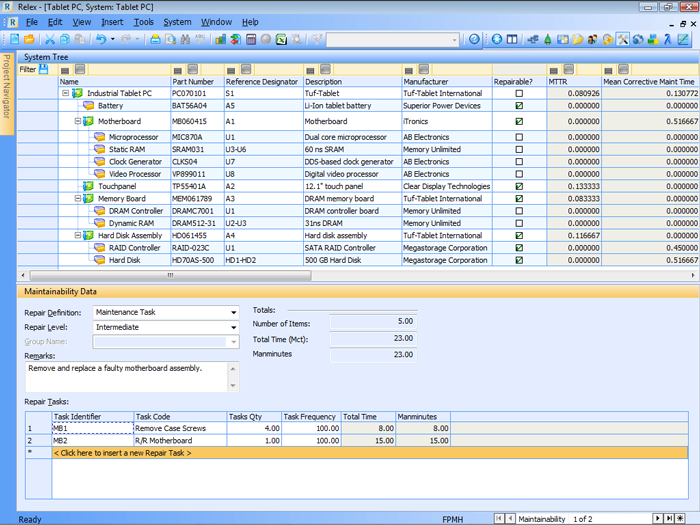This screenshot has height=525, width=700.
Task: Toggle Repairable checkbox for Hard Disk row
Action: point(519,260)
